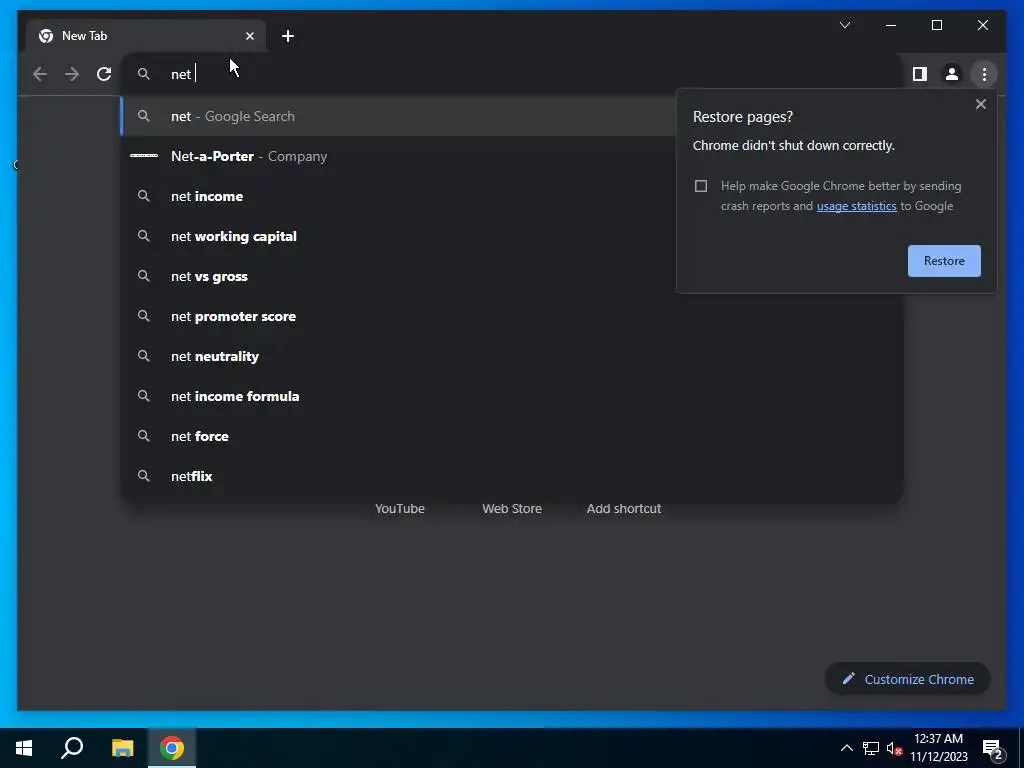Viewport: 1024px width, 768px height.
Task: Click Add shortcut
Action: coord(624,508)
